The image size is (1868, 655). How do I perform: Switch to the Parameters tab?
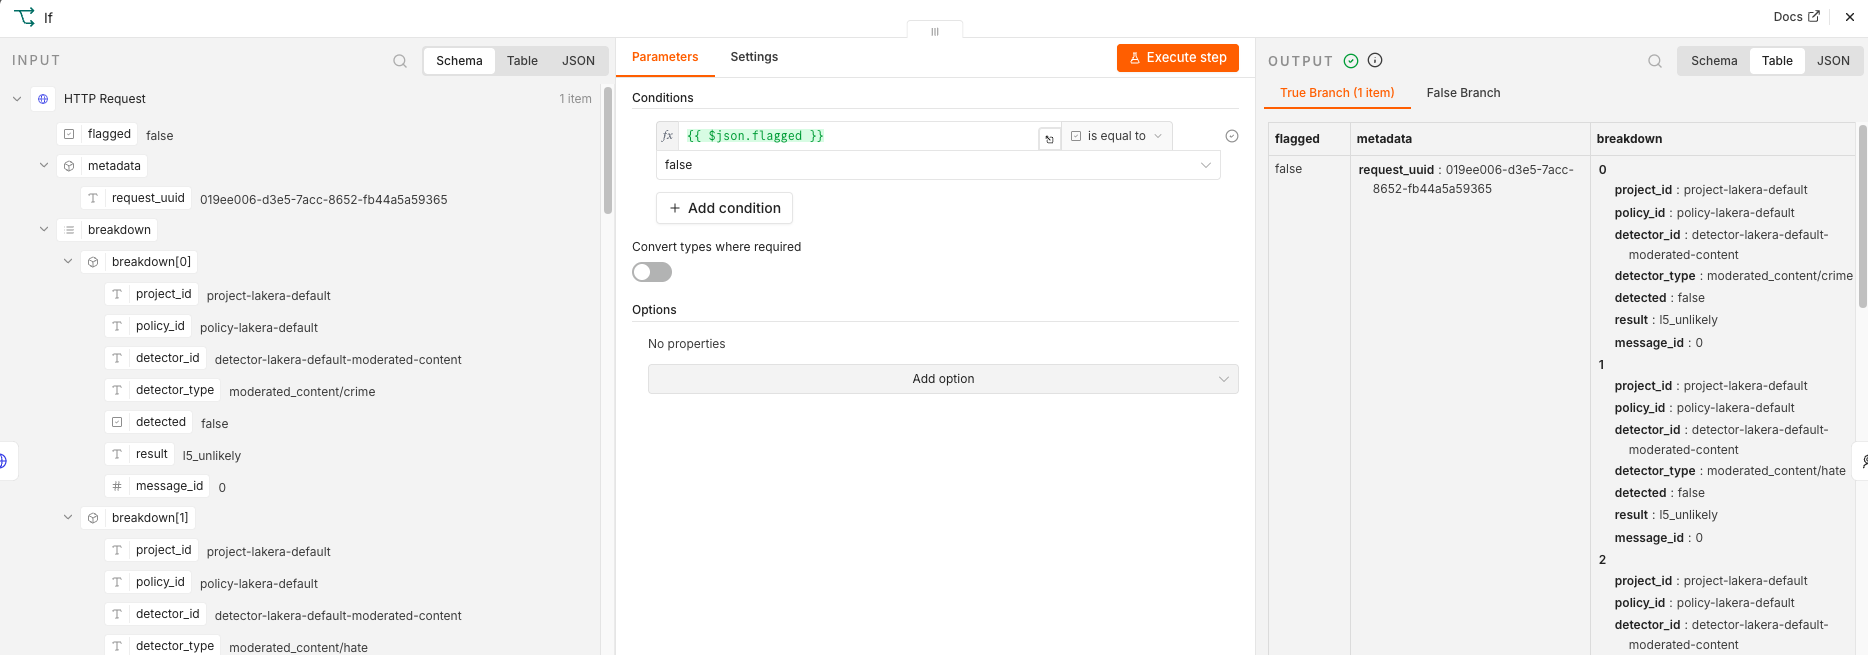click(665, 57)
